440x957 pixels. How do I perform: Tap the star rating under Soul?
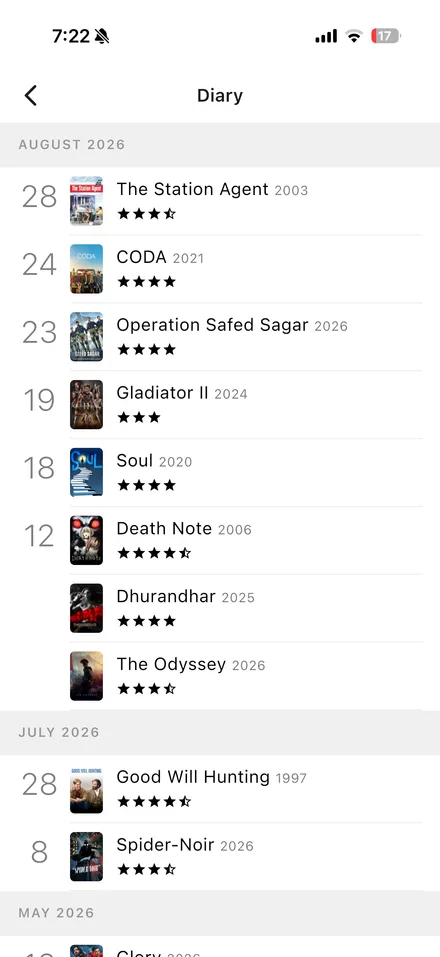coord(146,486)
